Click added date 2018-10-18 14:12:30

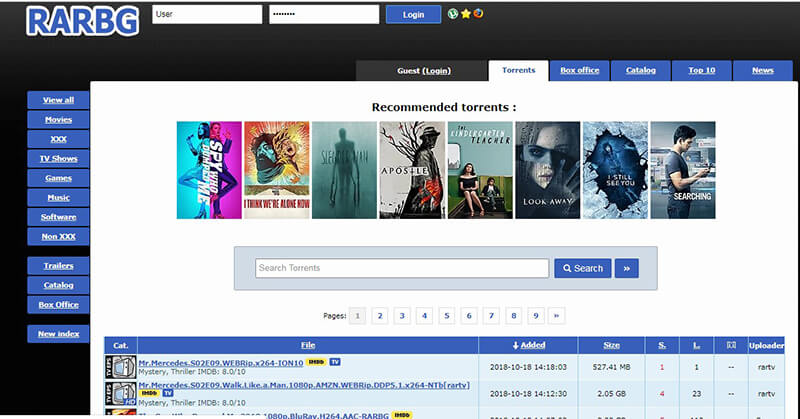pyautogui.click(x=528, y=393)
